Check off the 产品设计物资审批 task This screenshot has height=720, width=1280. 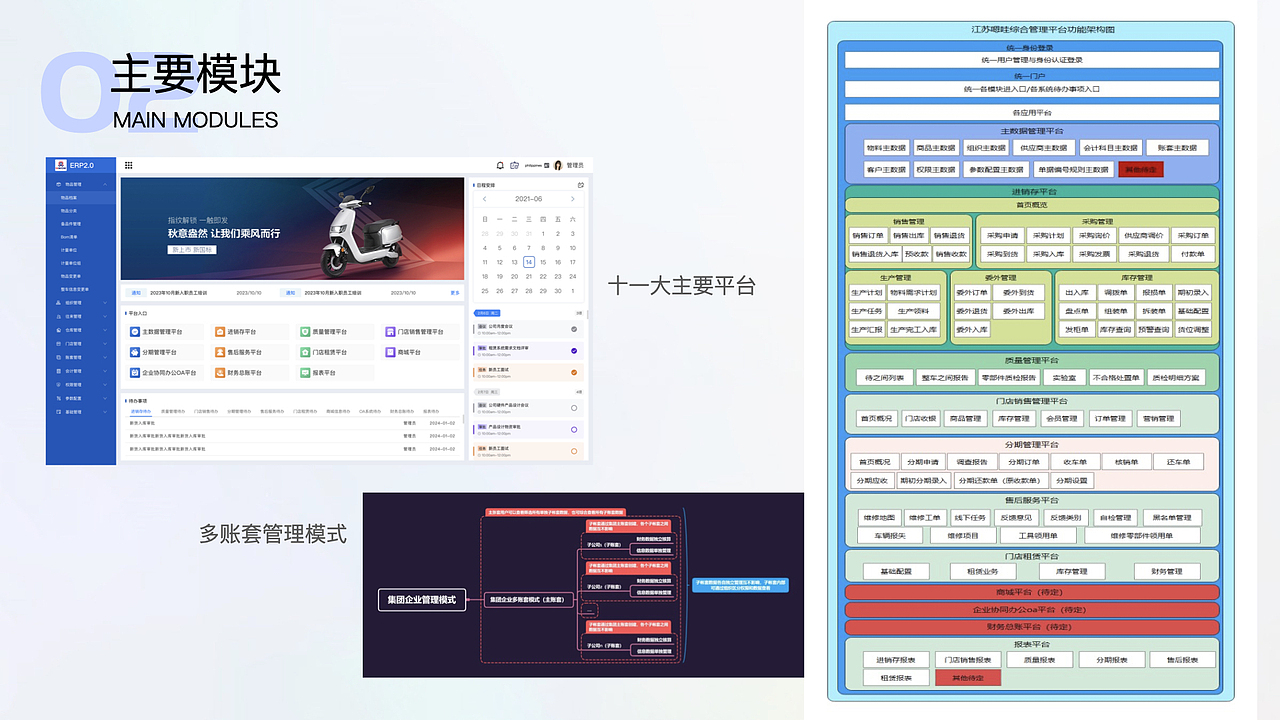(574, 429)
